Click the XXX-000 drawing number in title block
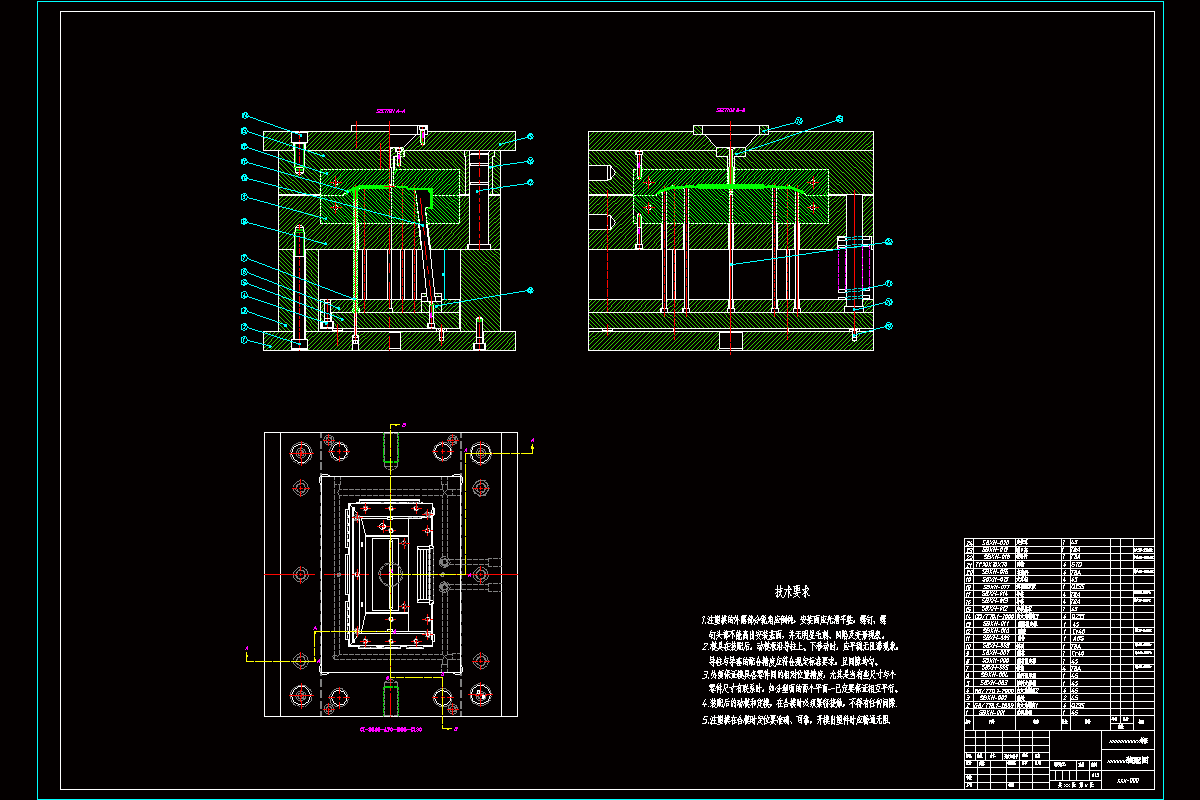The height and width of the screenshot is (800, 1200). click(1128, 779)
